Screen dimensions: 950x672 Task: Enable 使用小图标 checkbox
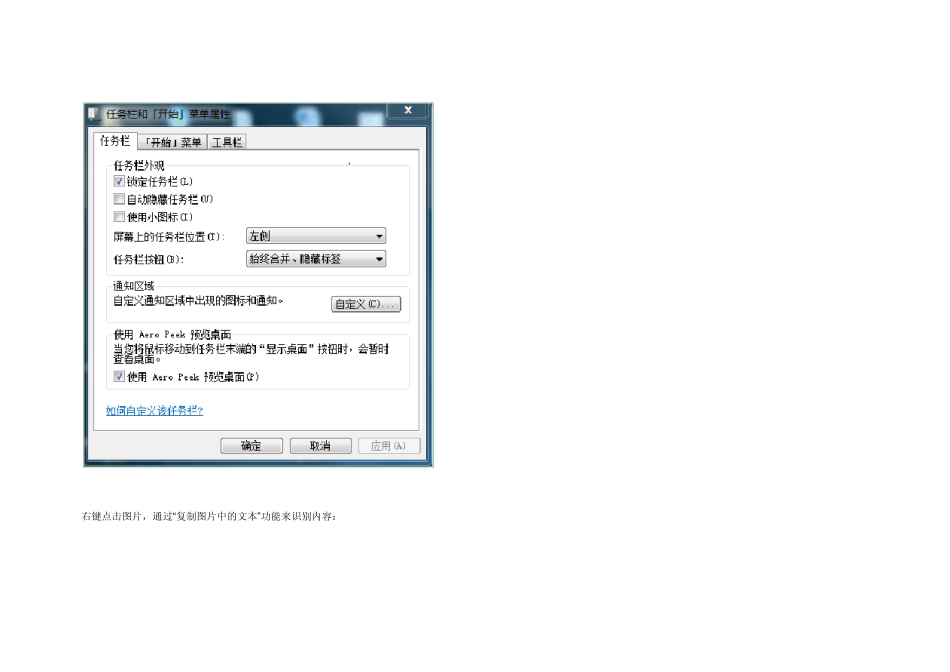(x=119, y=217)
